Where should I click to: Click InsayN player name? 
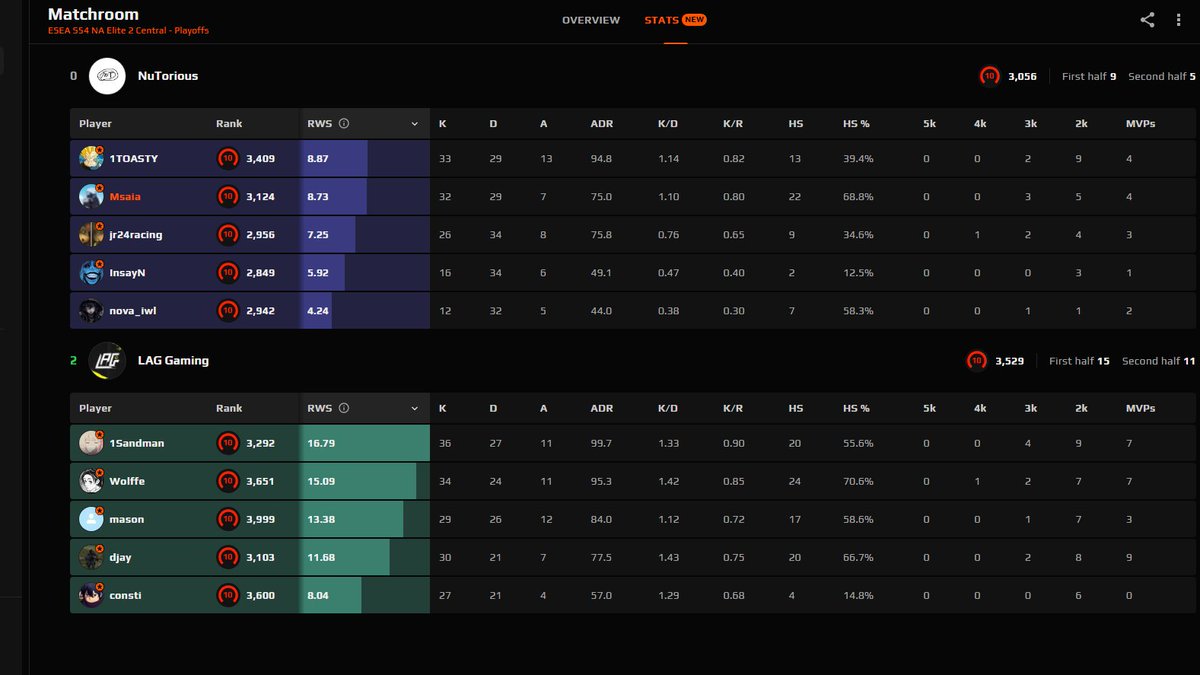coord(127,273)
